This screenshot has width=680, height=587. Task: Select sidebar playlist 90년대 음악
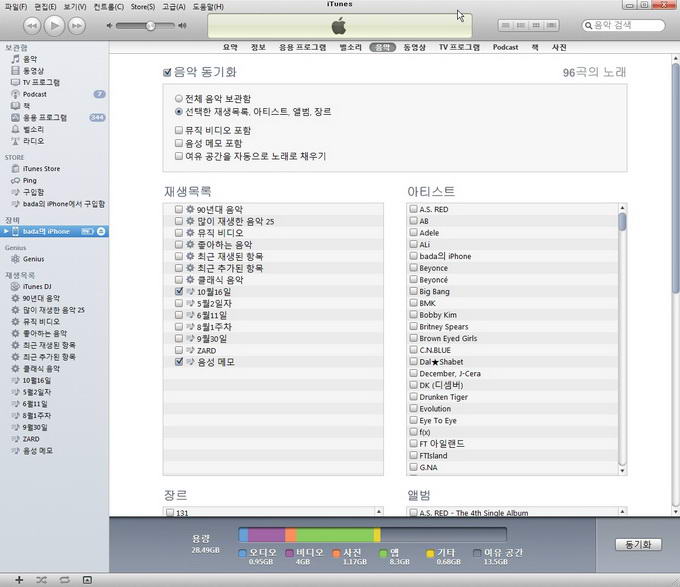pos(41,298)
